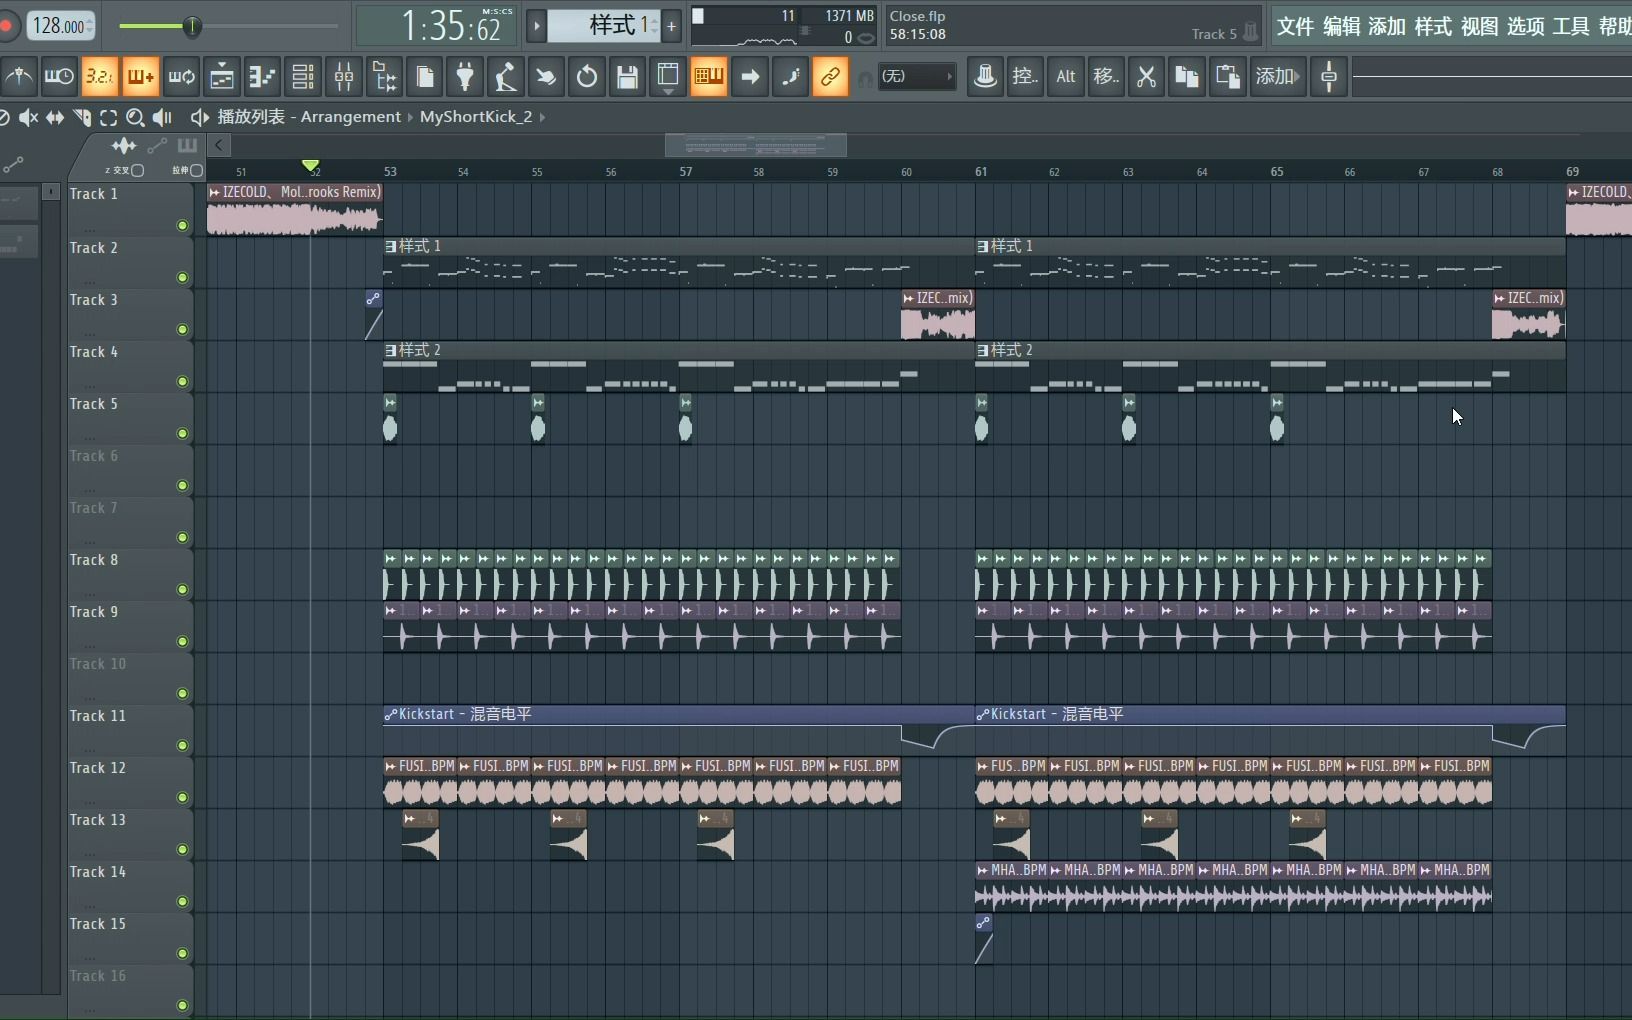
Task: Open the channel rack icon
Action: pyautogui.click(x=303, y=77)
